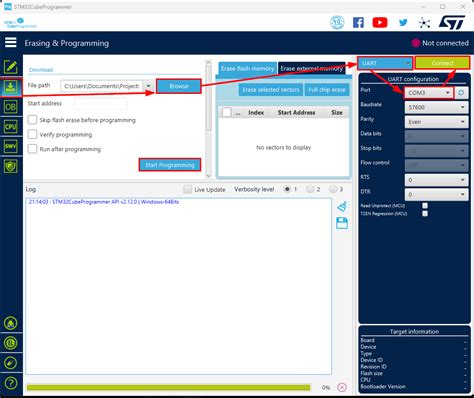Image resolution: width=474 pixels, height=398 pixels.
Task: Open the beta firmware upgrade icon
Action: [11, 323]
